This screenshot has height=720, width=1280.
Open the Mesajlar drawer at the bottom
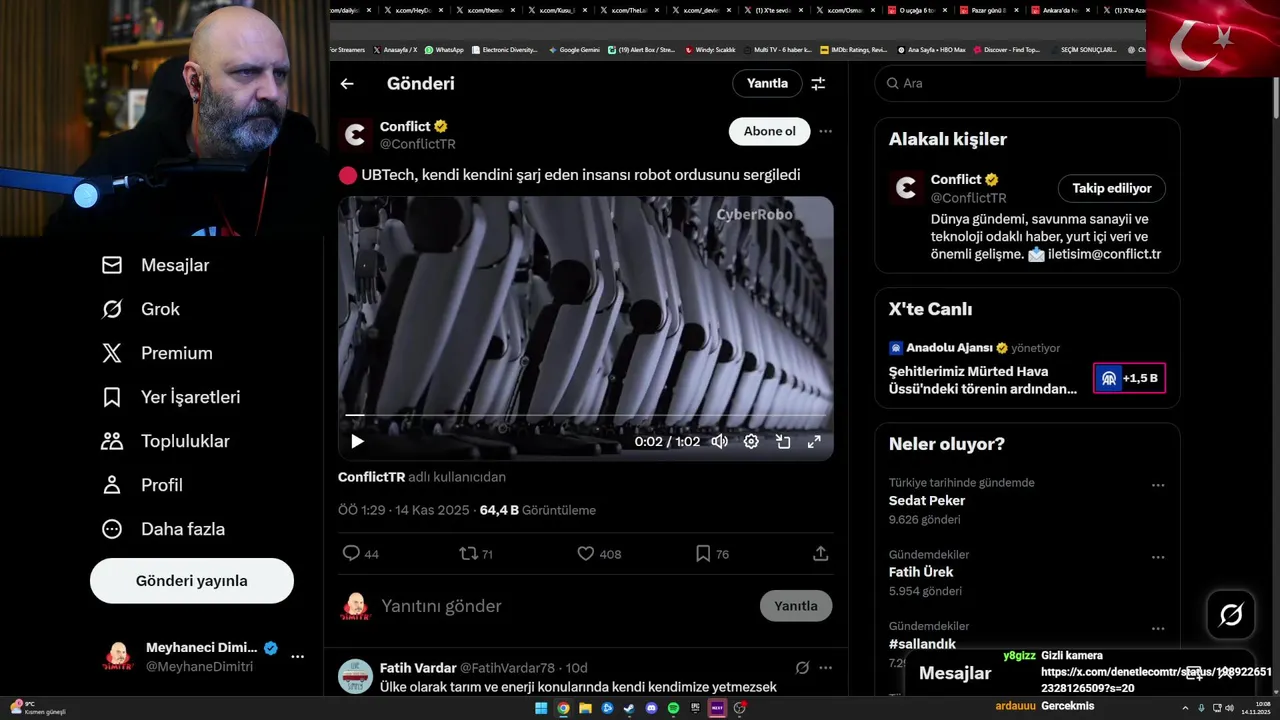955,673
